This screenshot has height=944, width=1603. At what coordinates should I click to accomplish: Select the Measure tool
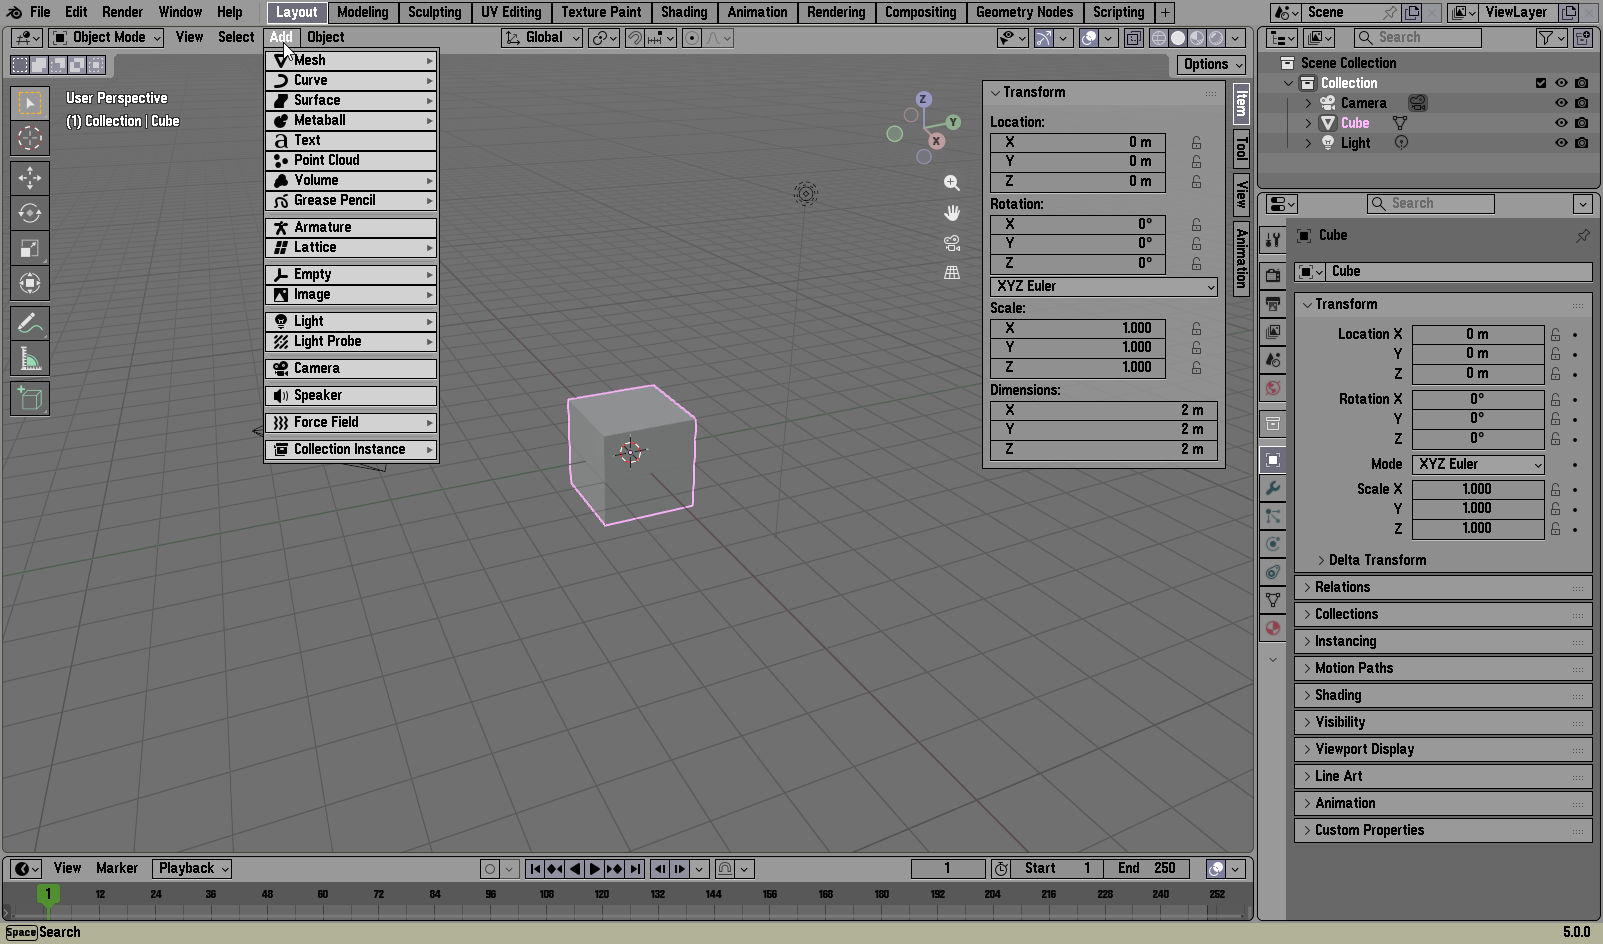[x=30, y=359]
